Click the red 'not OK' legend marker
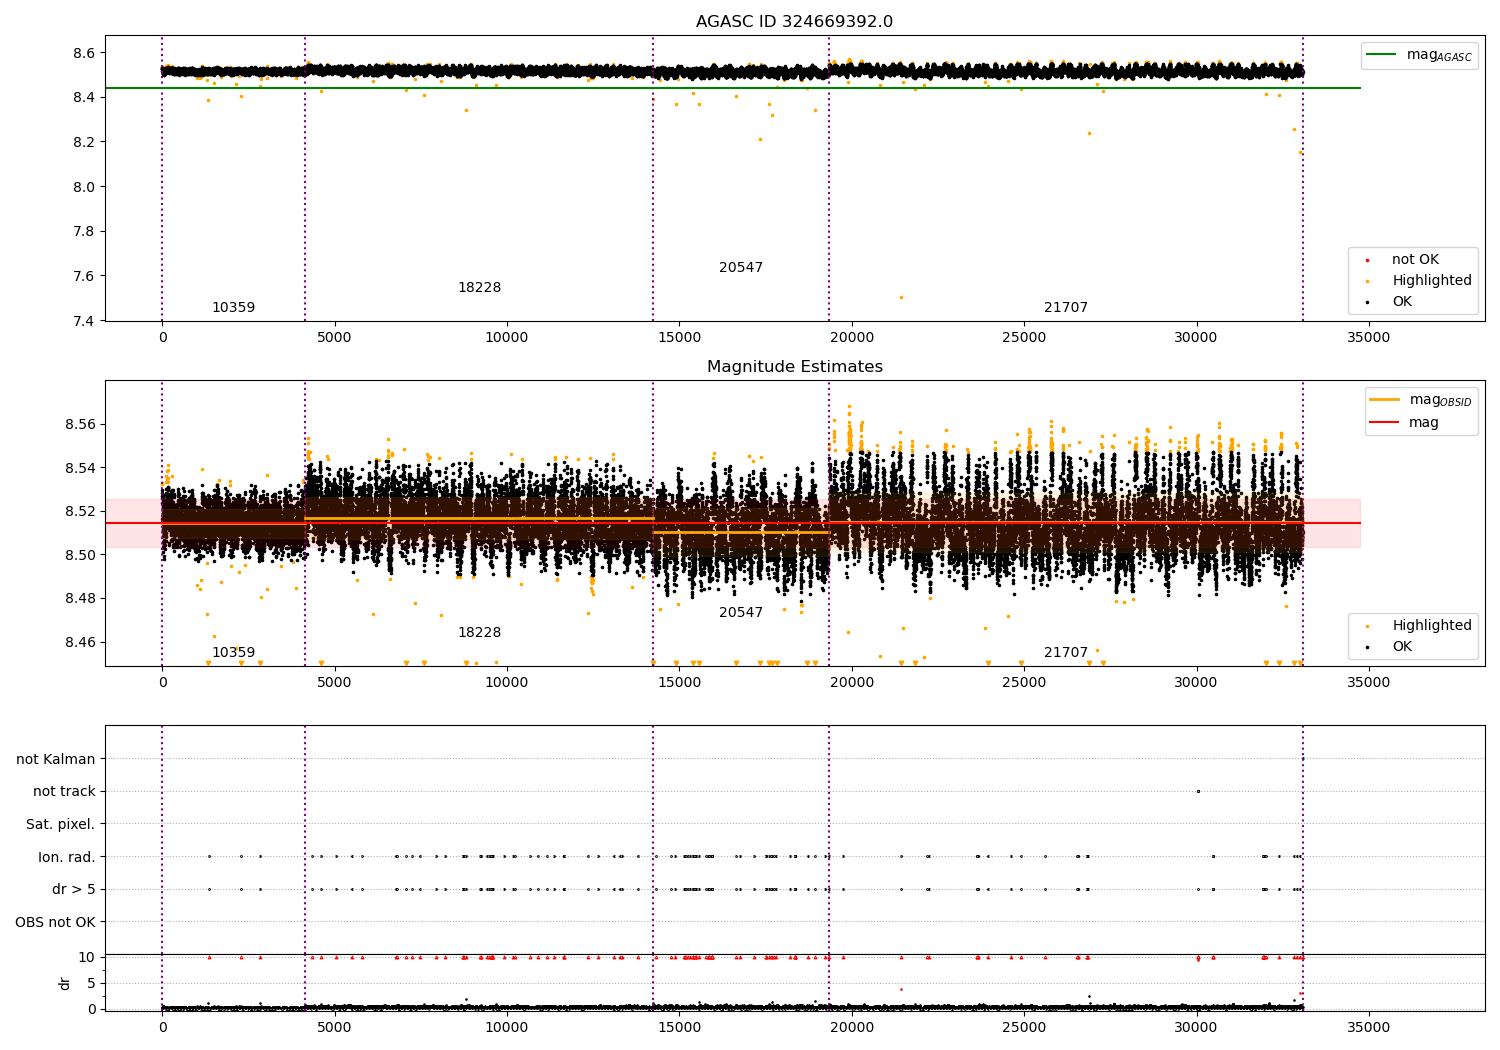This screenshot has height=1050, width=1500. [x=1367, y=260]
